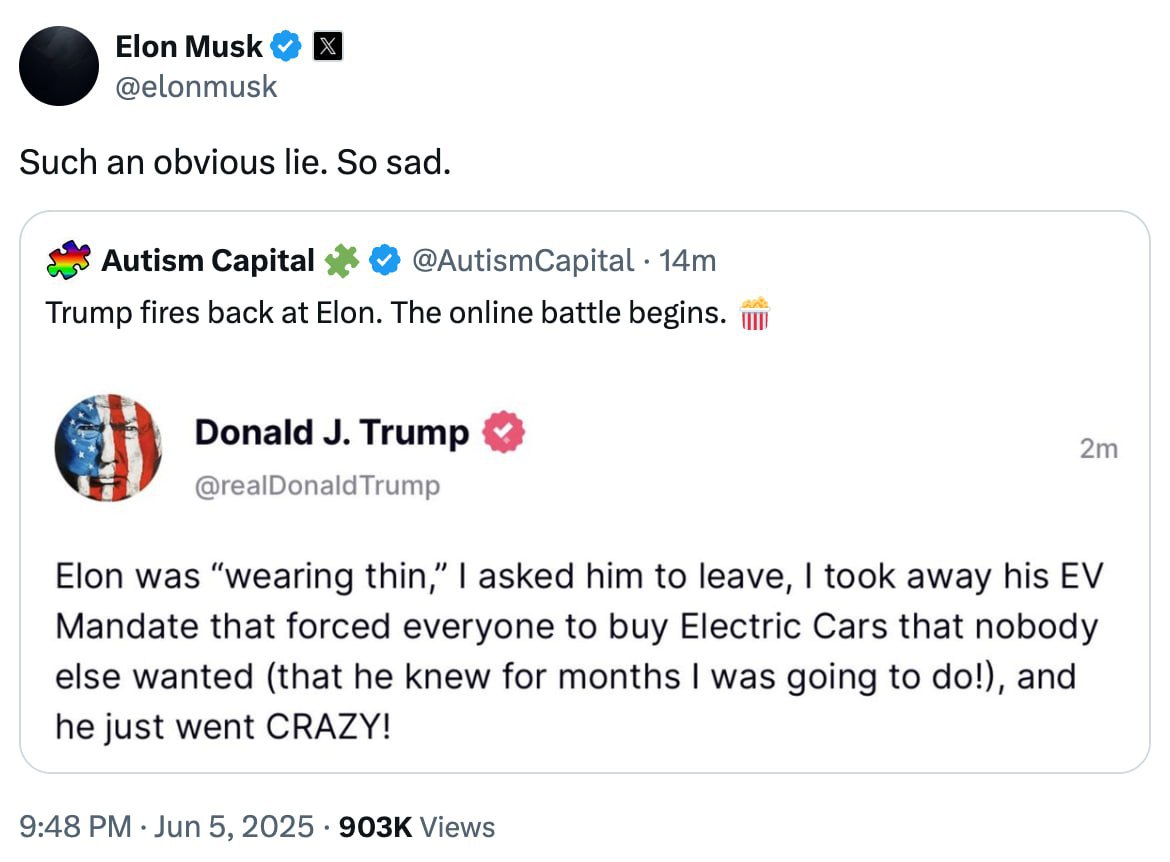Click Autism Capital's blue verified checkmark
Viewport: 1170px width, 862px height.
[384, 261]
